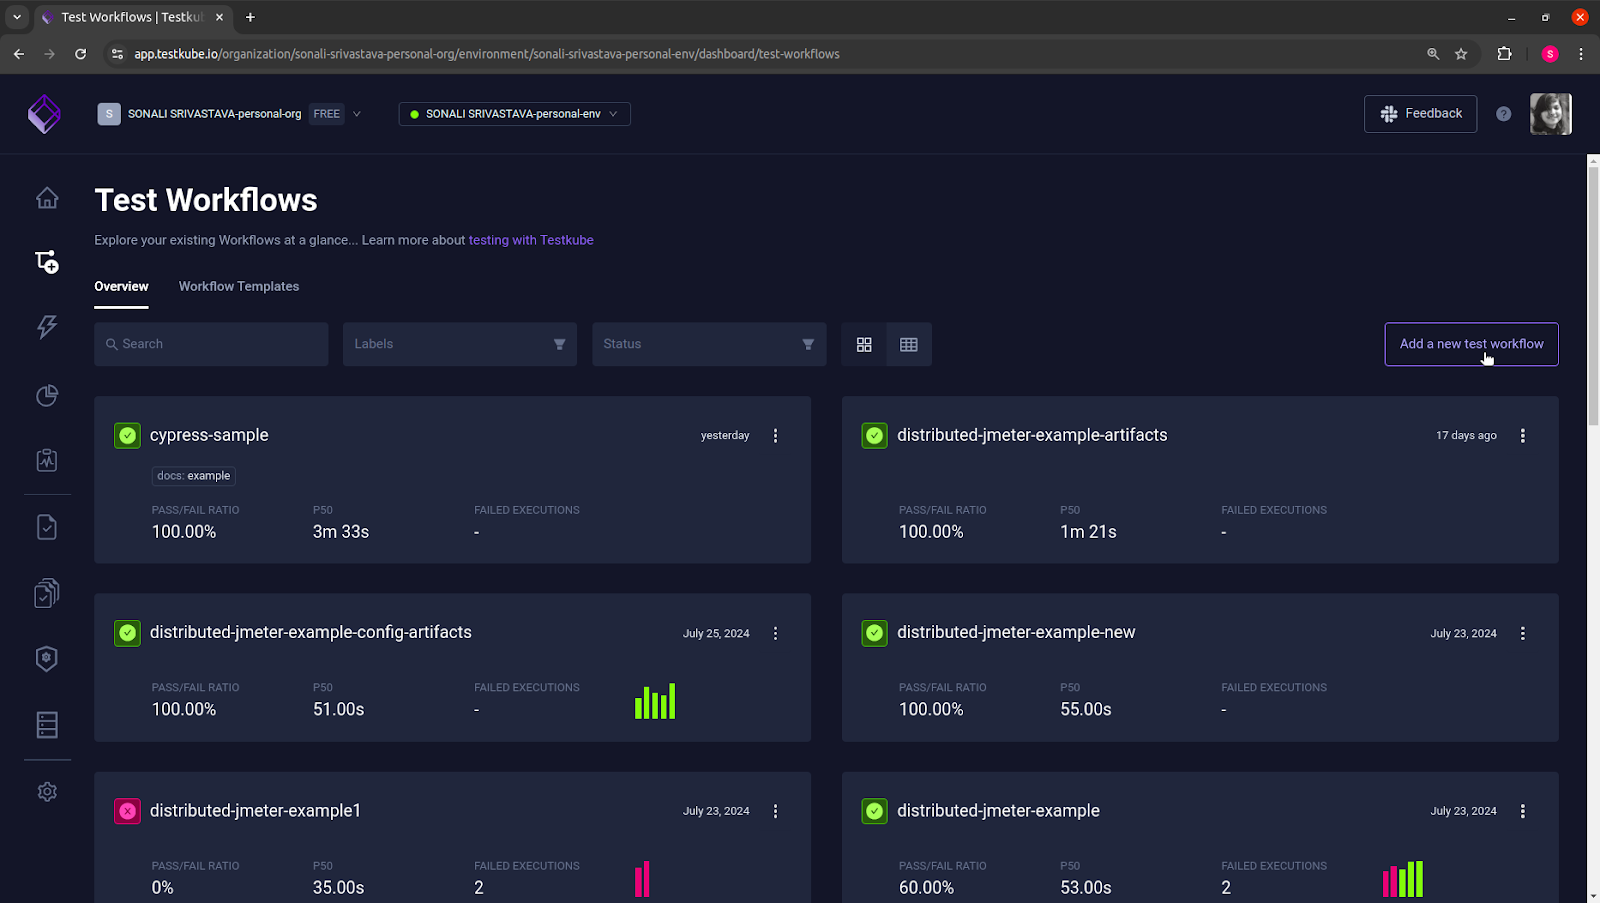Open the Test Suites stacked documents icon

point(47,593)
